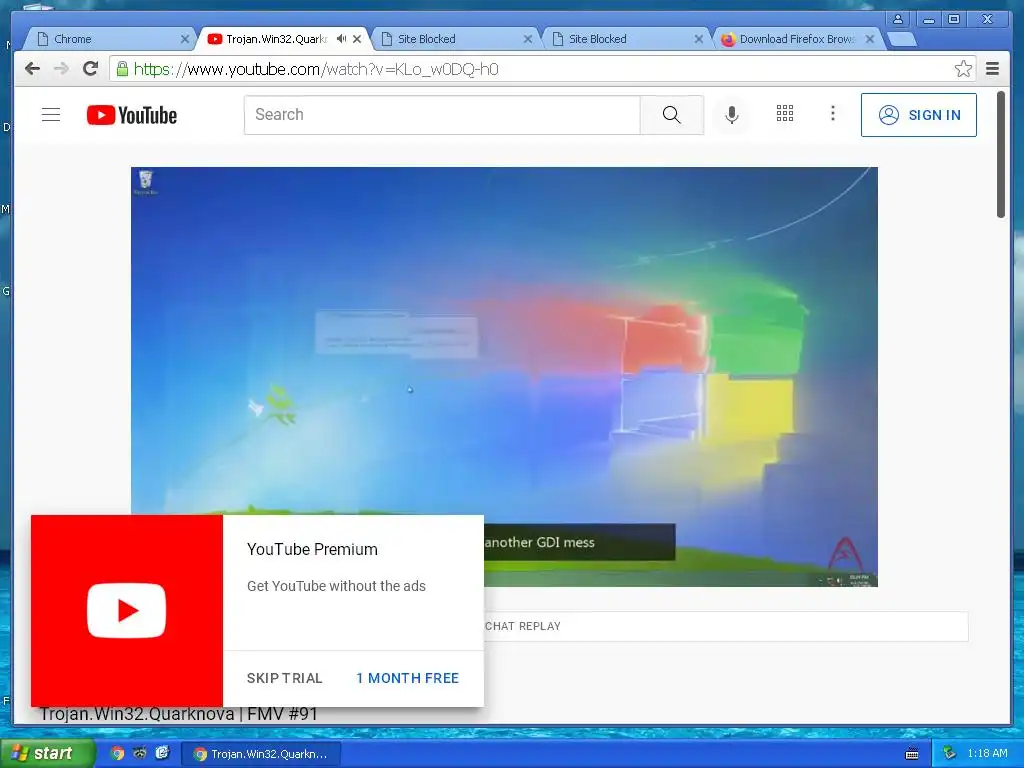The height and width of the screenshot is (768, 1024).
Task: Click the third quick launch icon
Action: 163,753
